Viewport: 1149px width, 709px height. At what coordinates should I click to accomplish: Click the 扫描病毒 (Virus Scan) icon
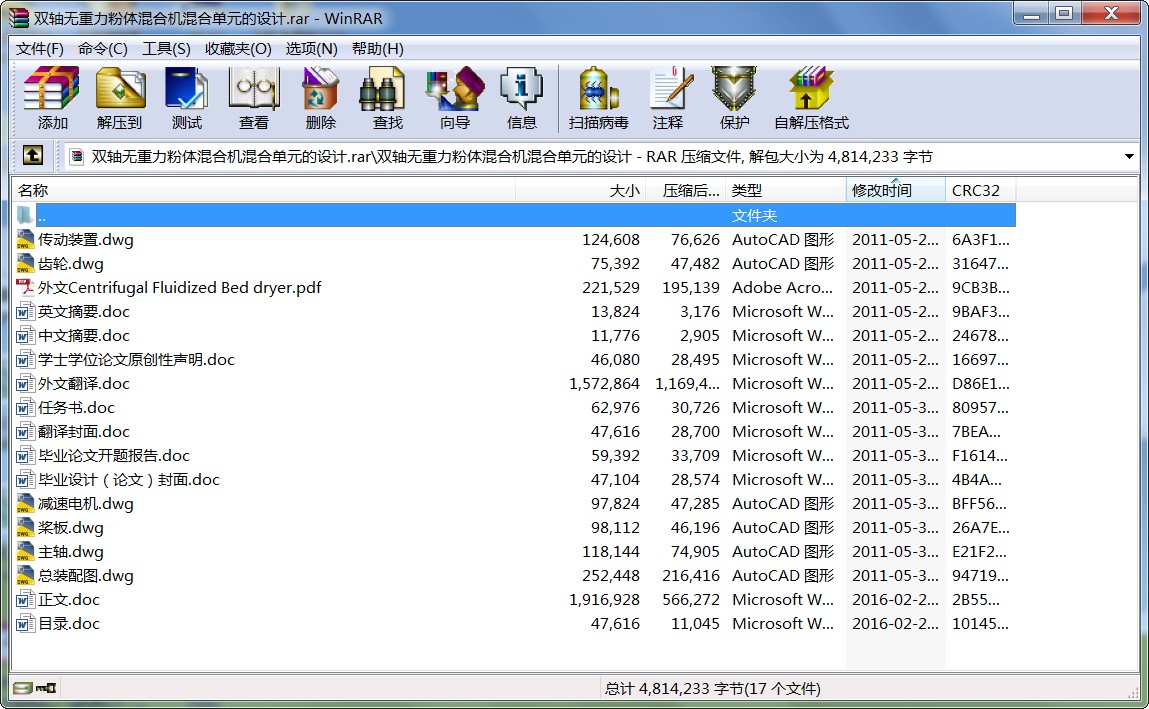(x=598, y=98)
